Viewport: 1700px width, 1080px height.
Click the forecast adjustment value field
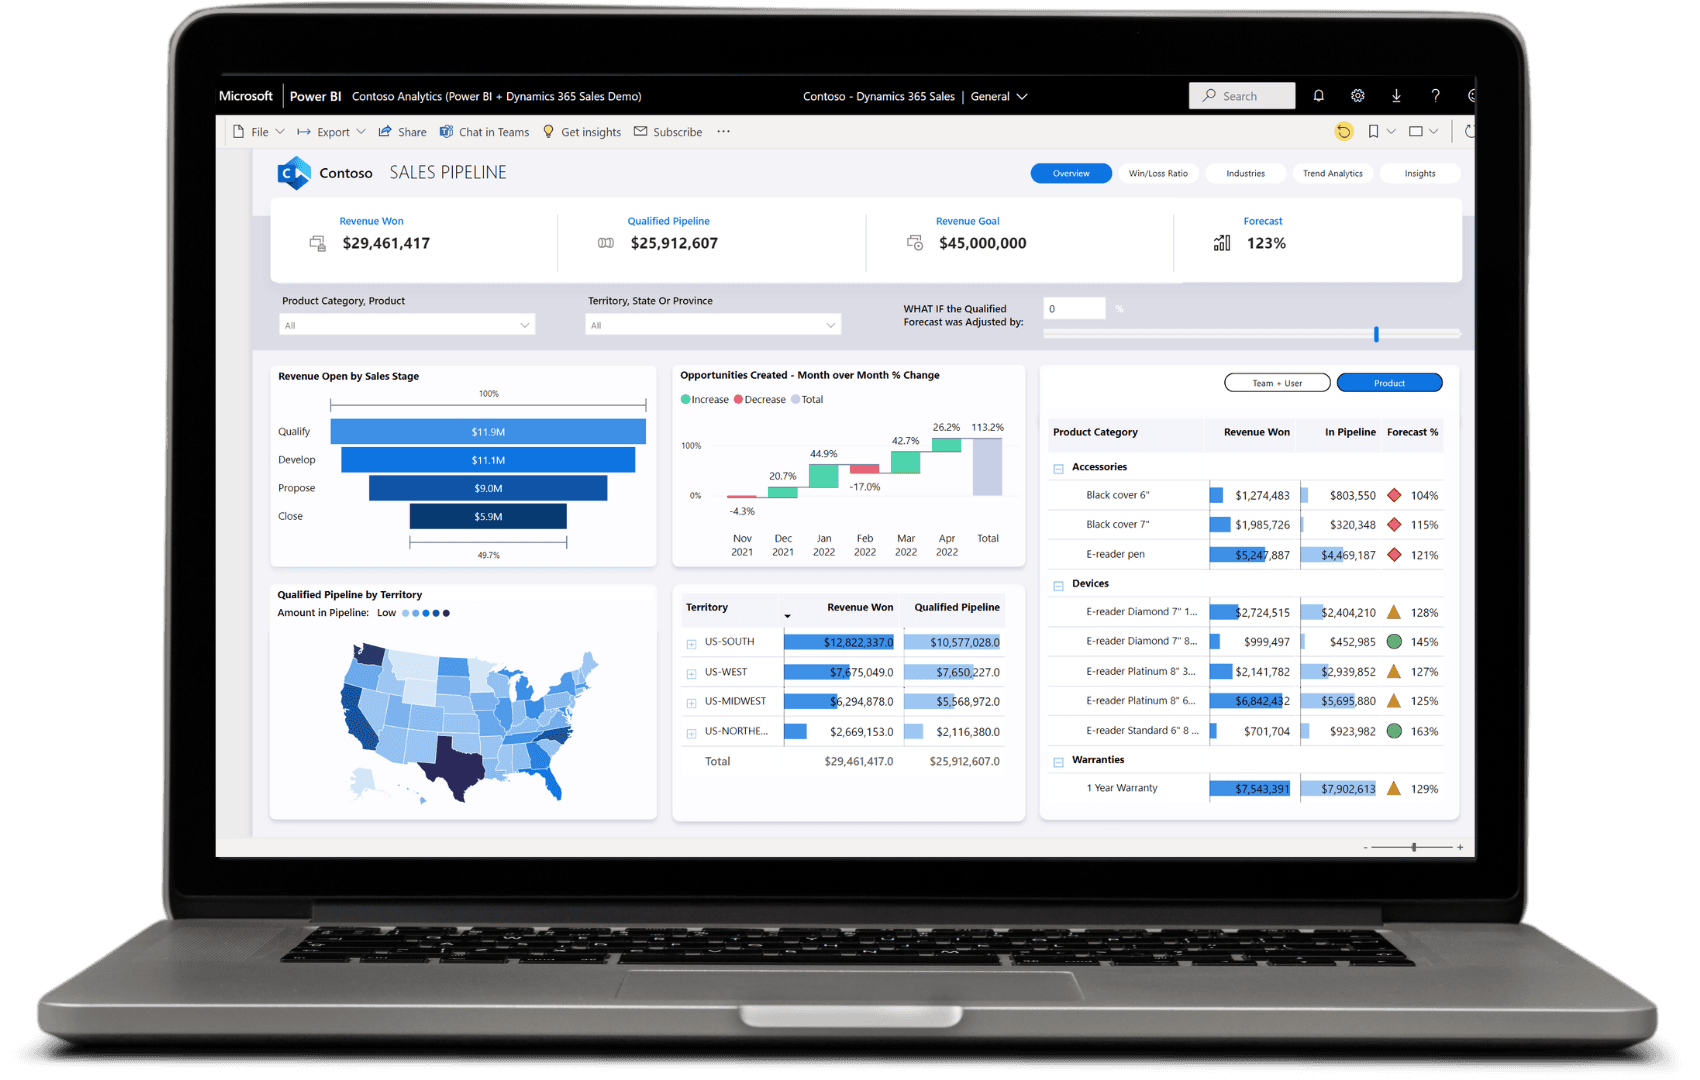click(x=1074, y=309)
